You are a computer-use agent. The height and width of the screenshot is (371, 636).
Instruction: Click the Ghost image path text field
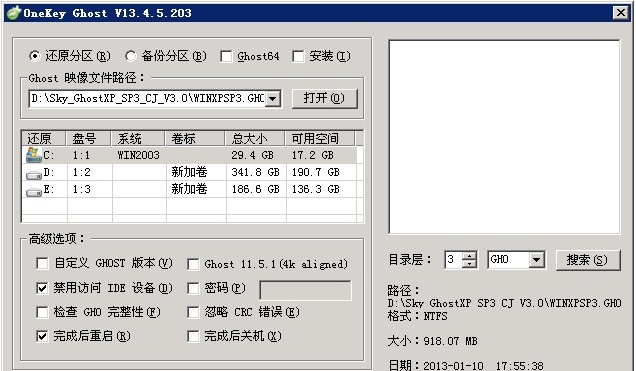point(147,99)
